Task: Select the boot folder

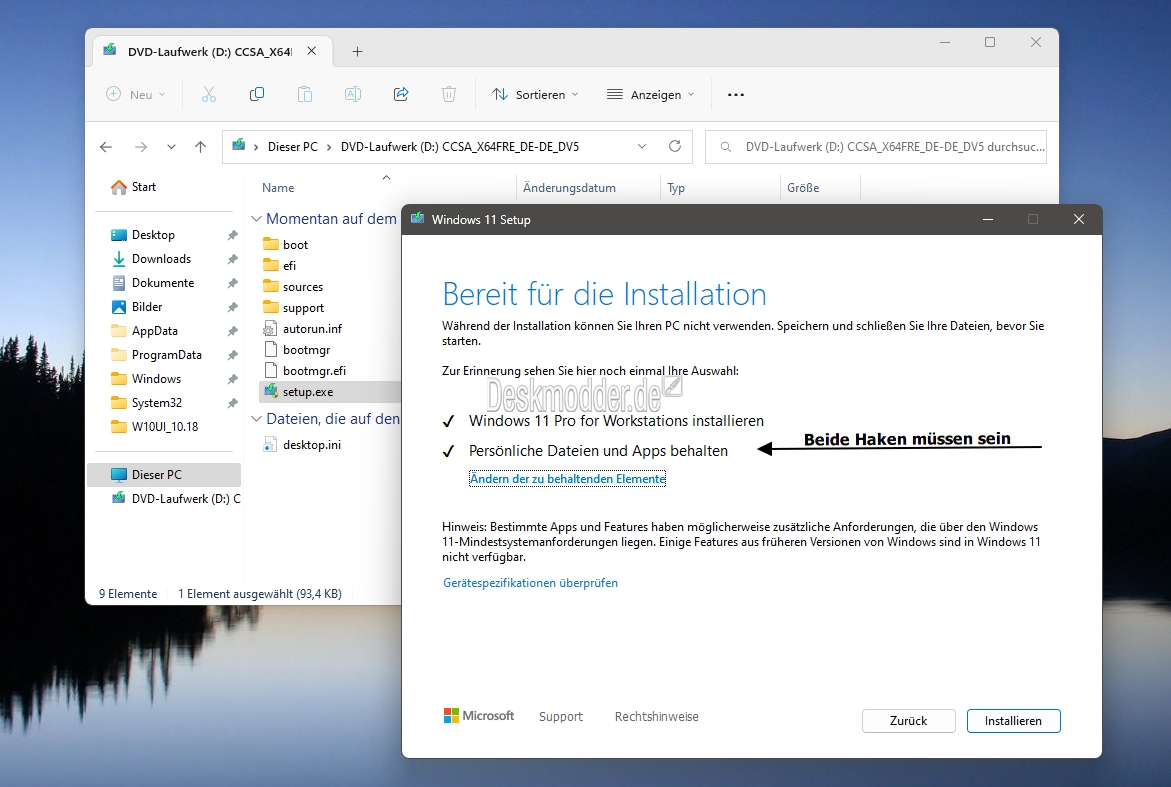Action: click(295, 244)
